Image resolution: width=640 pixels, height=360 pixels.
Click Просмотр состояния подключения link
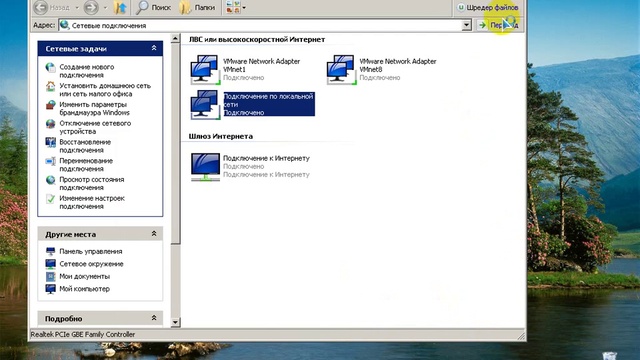pos(91,184)
